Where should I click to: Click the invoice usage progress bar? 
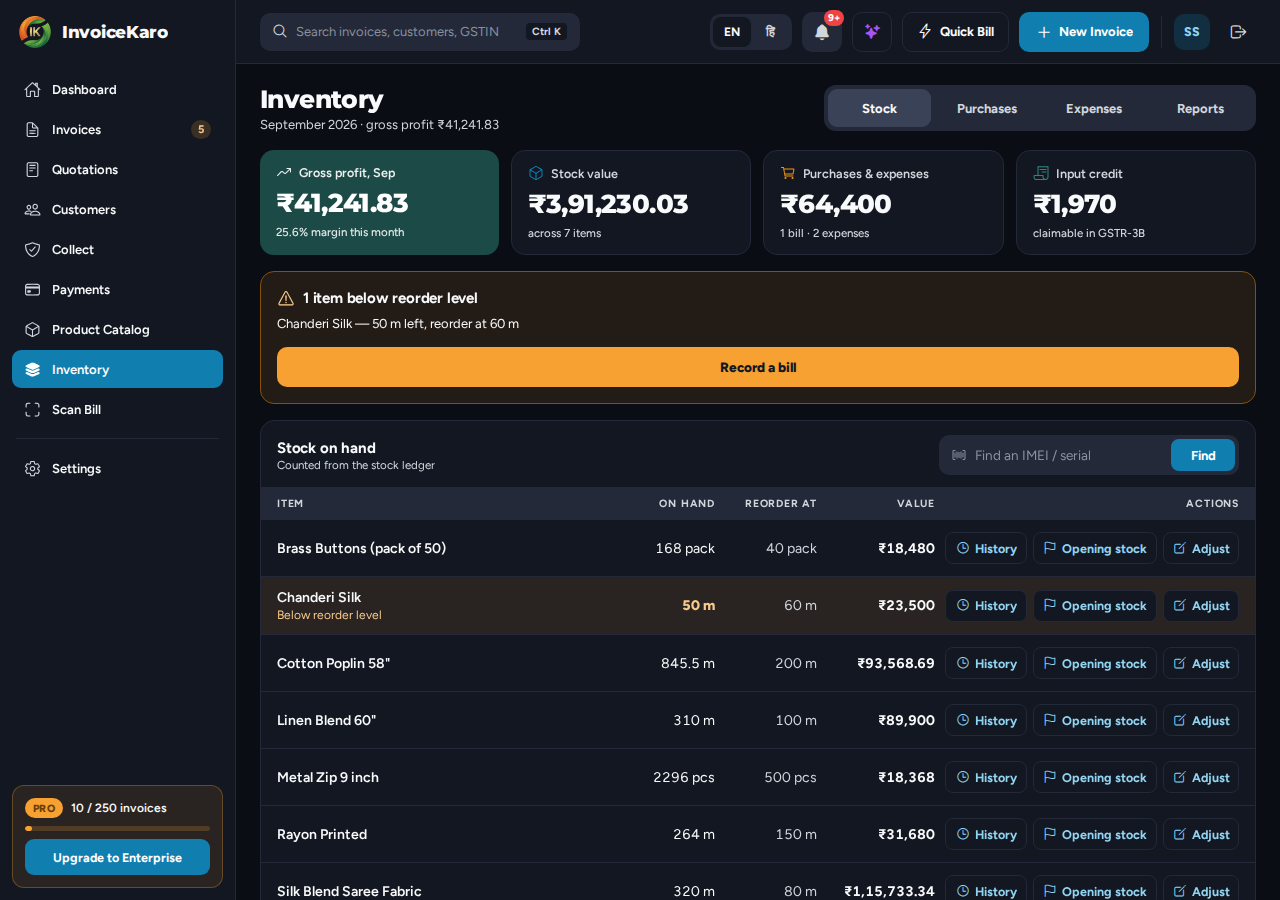(x=117, y=828)
